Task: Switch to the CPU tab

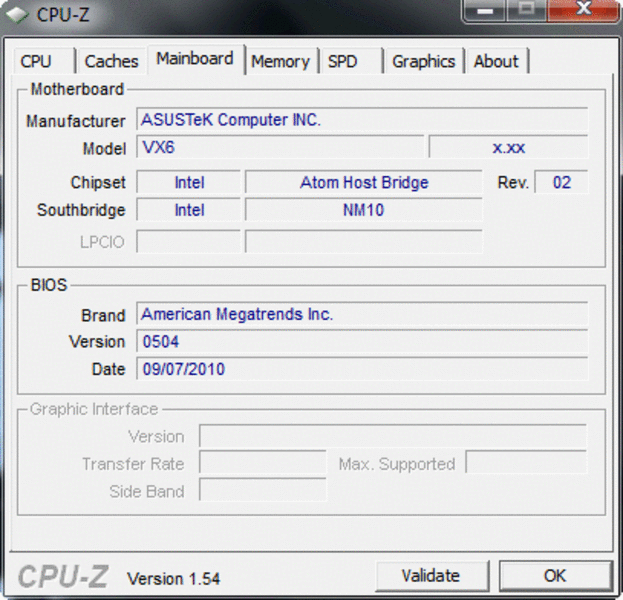Action: [44, 61]
